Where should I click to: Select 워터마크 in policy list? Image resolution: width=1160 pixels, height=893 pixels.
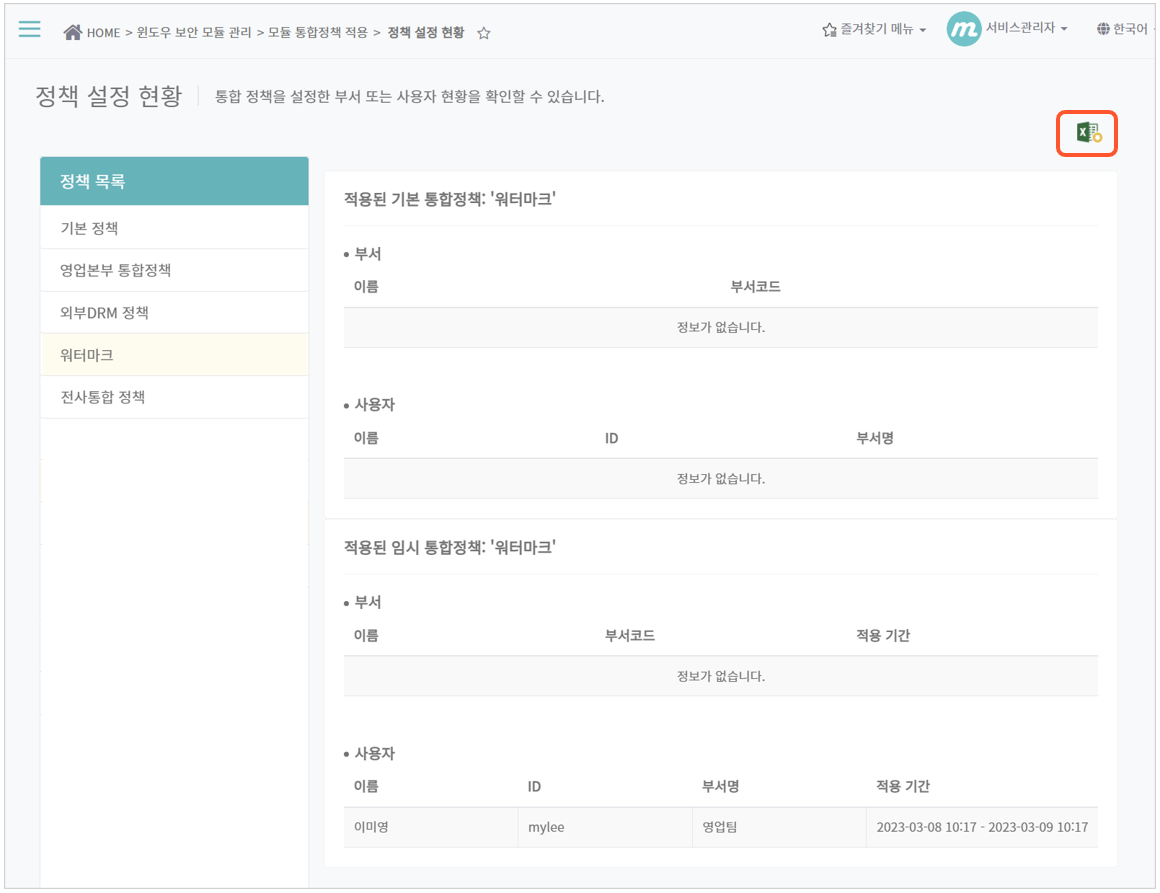[x=175, y=354]
